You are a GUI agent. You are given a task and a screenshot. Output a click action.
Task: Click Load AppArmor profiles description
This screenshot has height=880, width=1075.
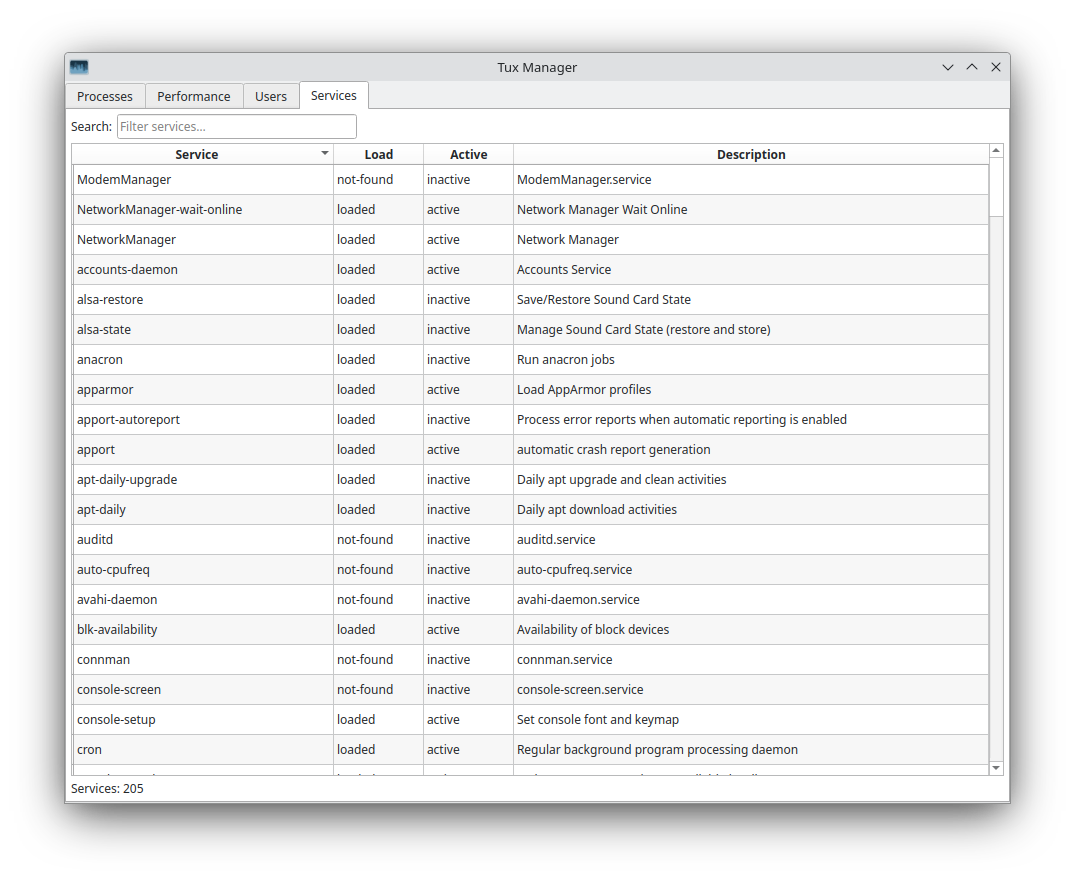click(751, 390)
